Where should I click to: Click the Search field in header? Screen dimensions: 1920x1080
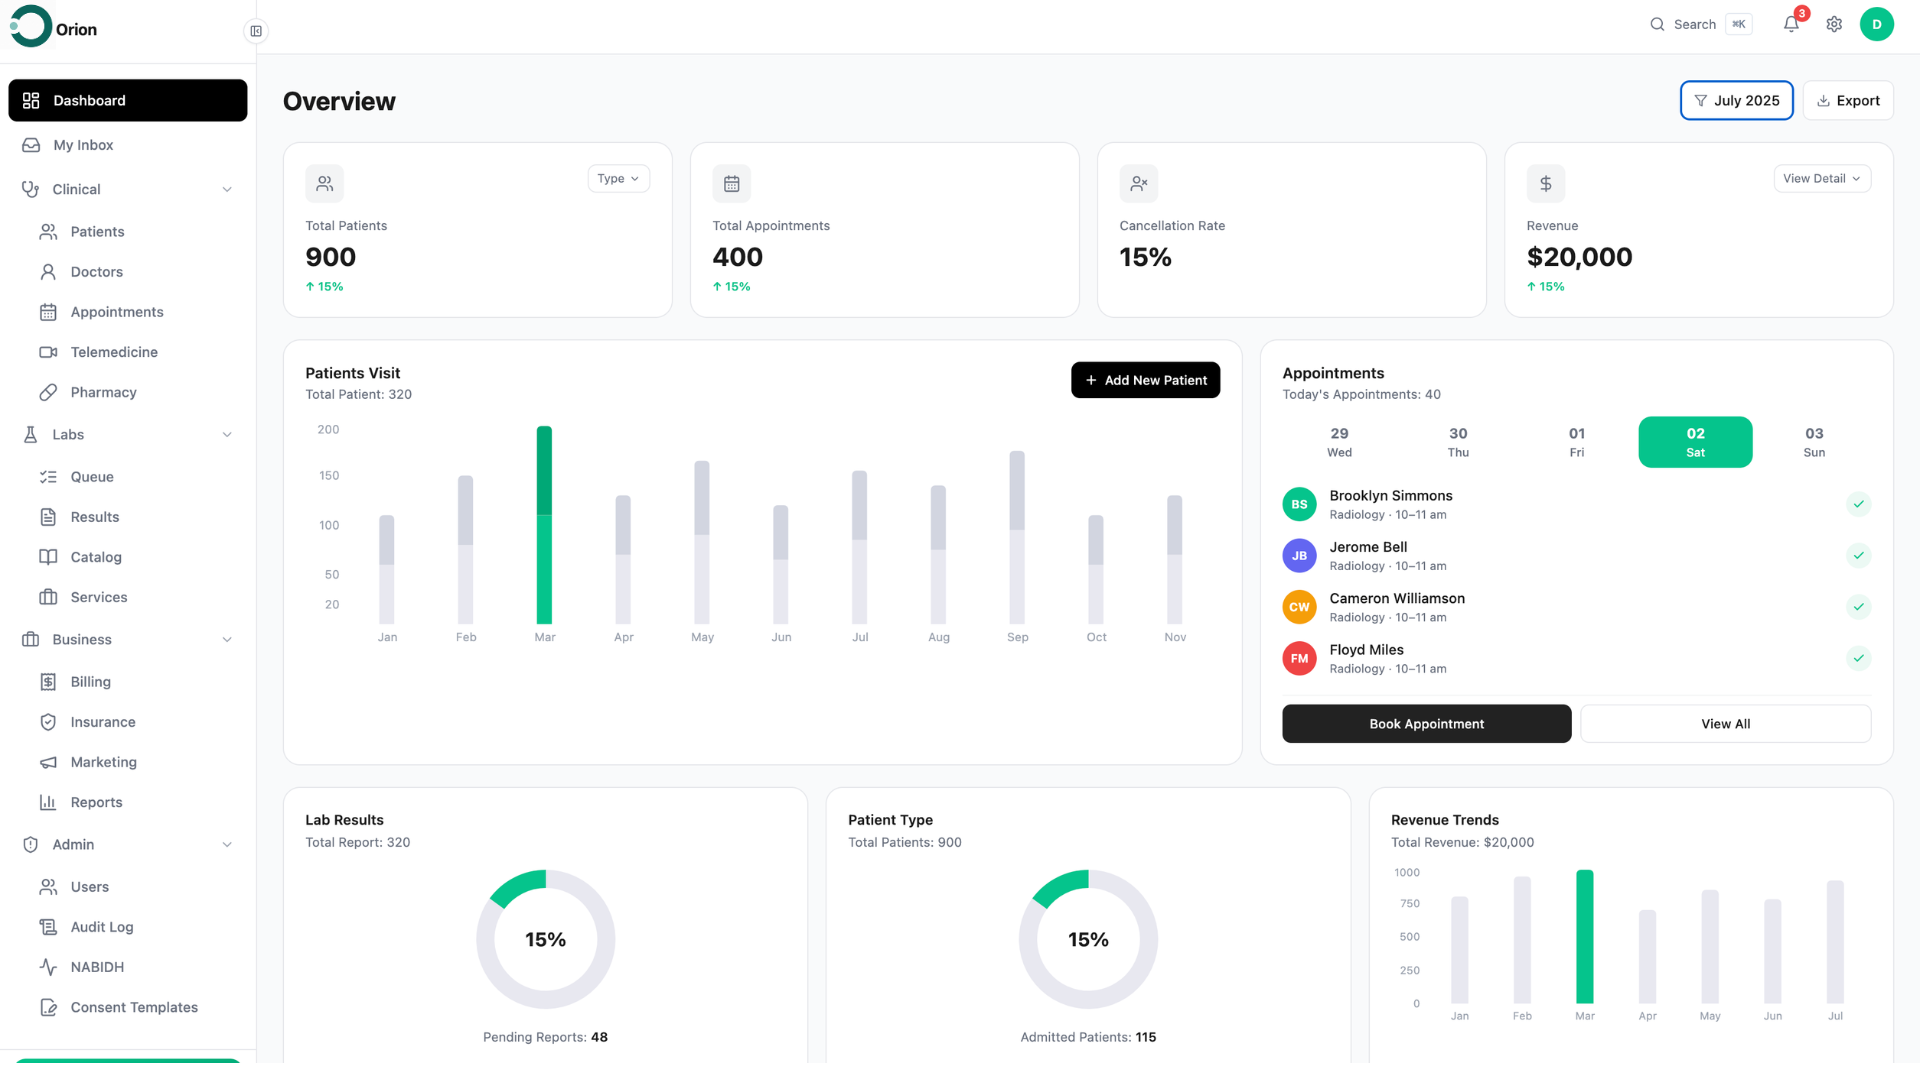coord(1700,24)
